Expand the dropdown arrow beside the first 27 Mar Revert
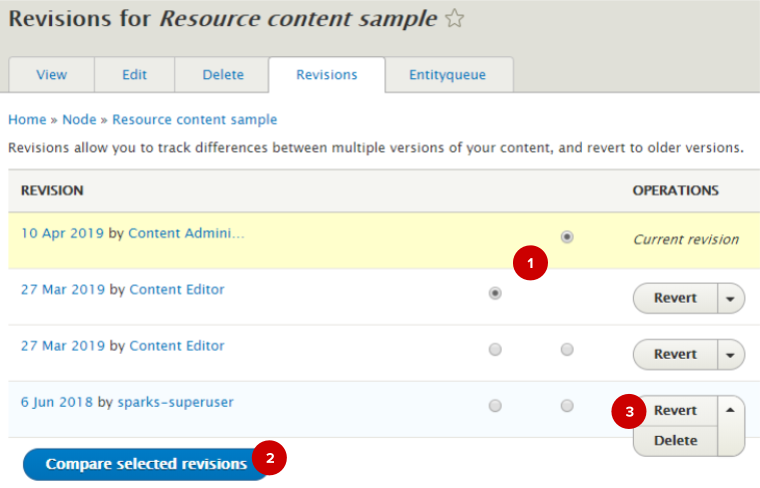Image resolution: width=760 pixels, height=488 pixels. tap(730, 298)
